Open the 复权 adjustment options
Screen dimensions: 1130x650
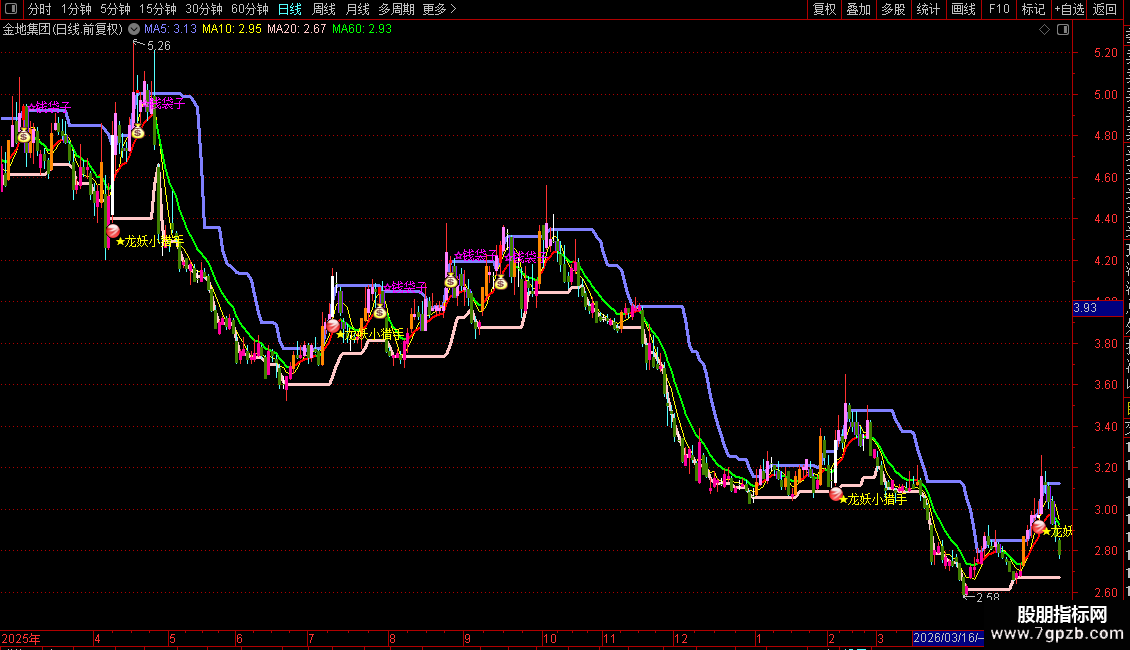pos(824,9)
